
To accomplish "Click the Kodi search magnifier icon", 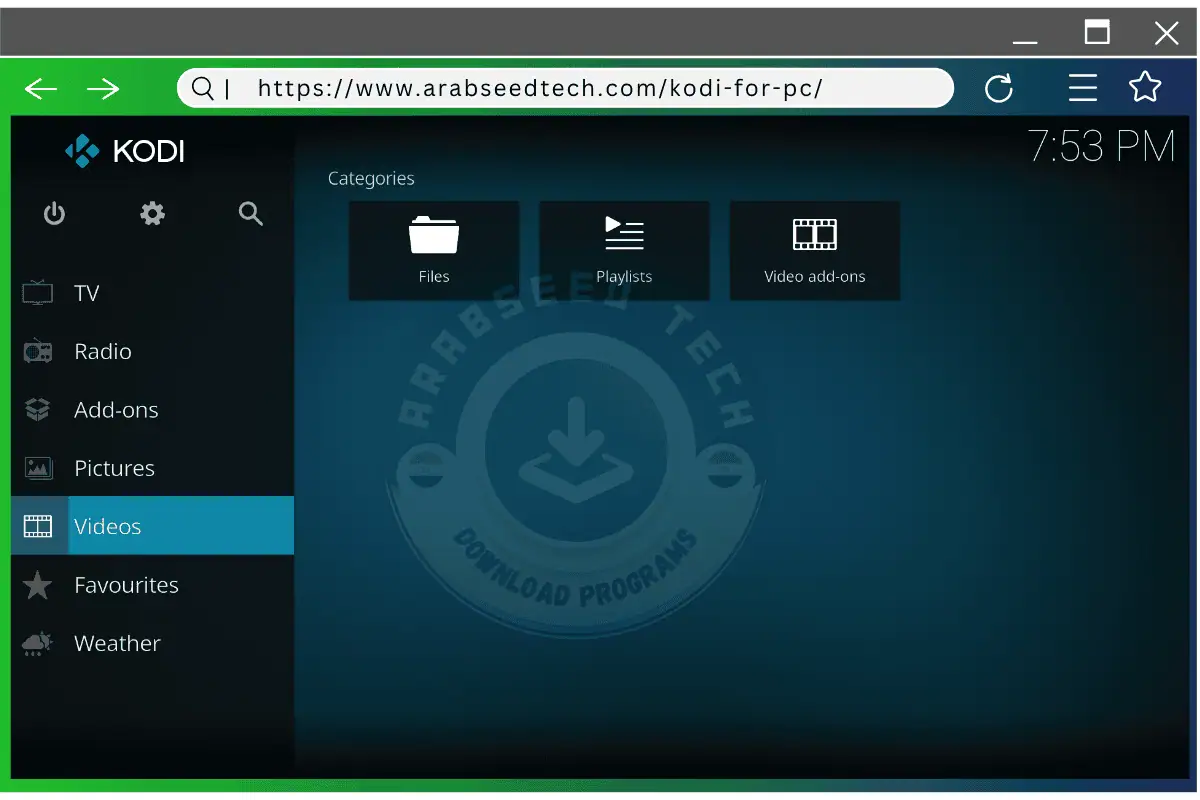I will pos(251,213).
